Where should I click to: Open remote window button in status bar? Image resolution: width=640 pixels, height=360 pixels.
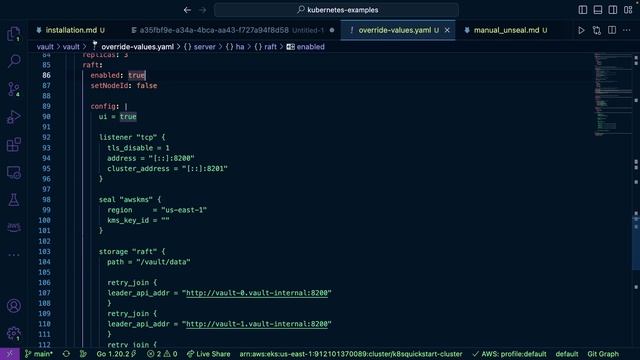tap(10, 354)
